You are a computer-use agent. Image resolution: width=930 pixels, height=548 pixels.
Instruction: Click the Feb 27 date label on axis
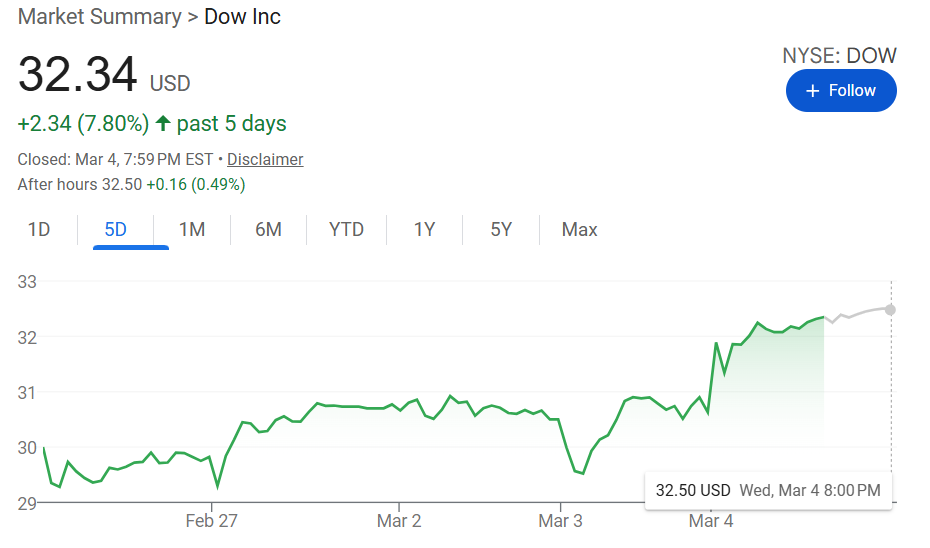(x=212, y=521)
